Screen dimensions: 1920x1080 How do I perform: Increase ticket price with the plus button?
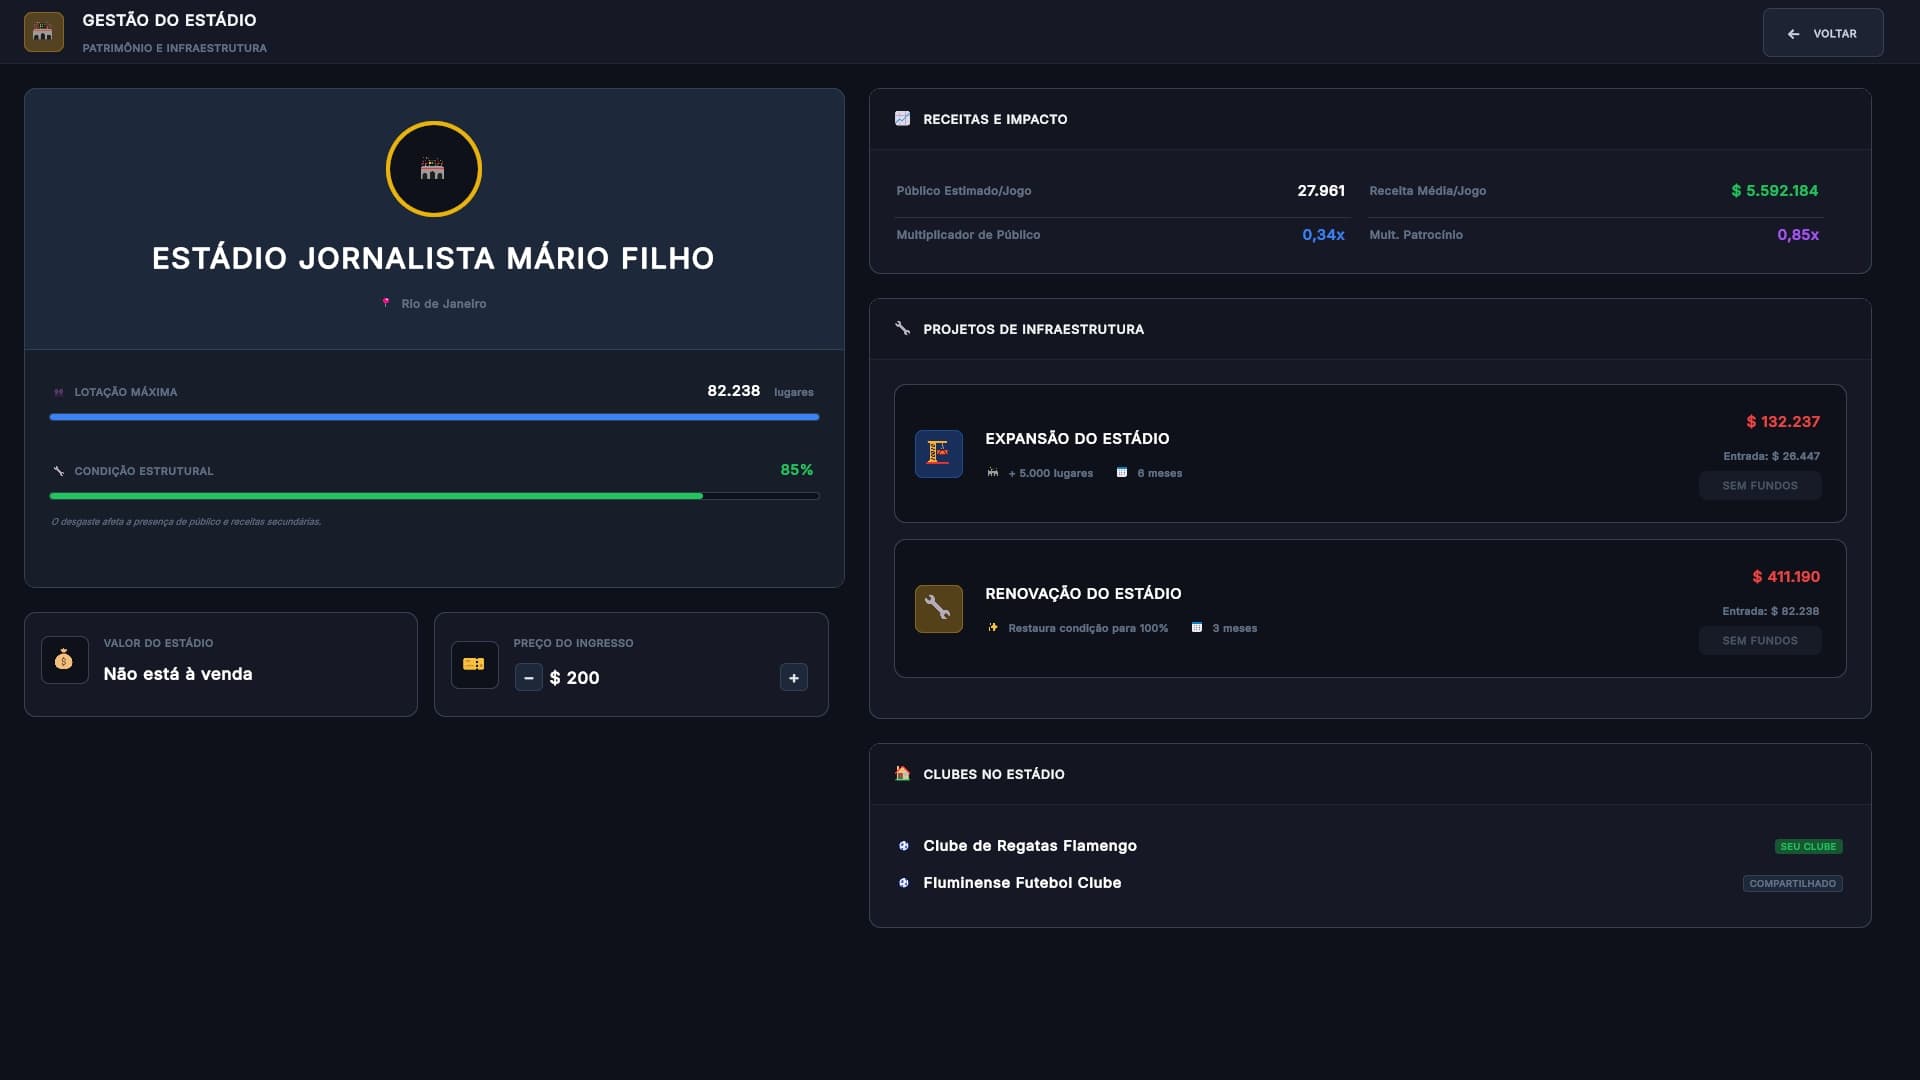point(793,677)
